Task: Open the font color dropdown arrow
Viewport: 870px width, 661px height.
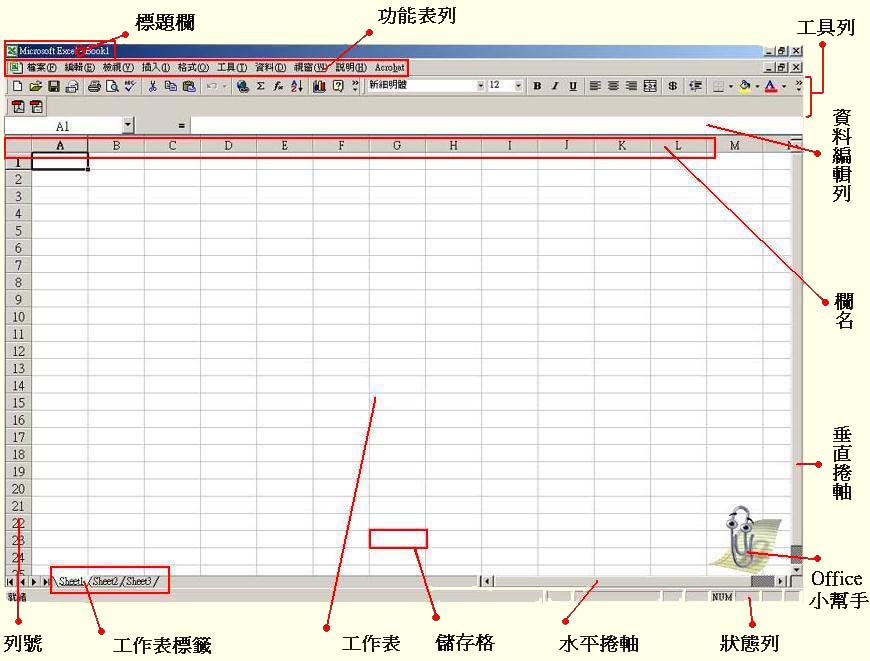Action: click(x=784, y=87)
